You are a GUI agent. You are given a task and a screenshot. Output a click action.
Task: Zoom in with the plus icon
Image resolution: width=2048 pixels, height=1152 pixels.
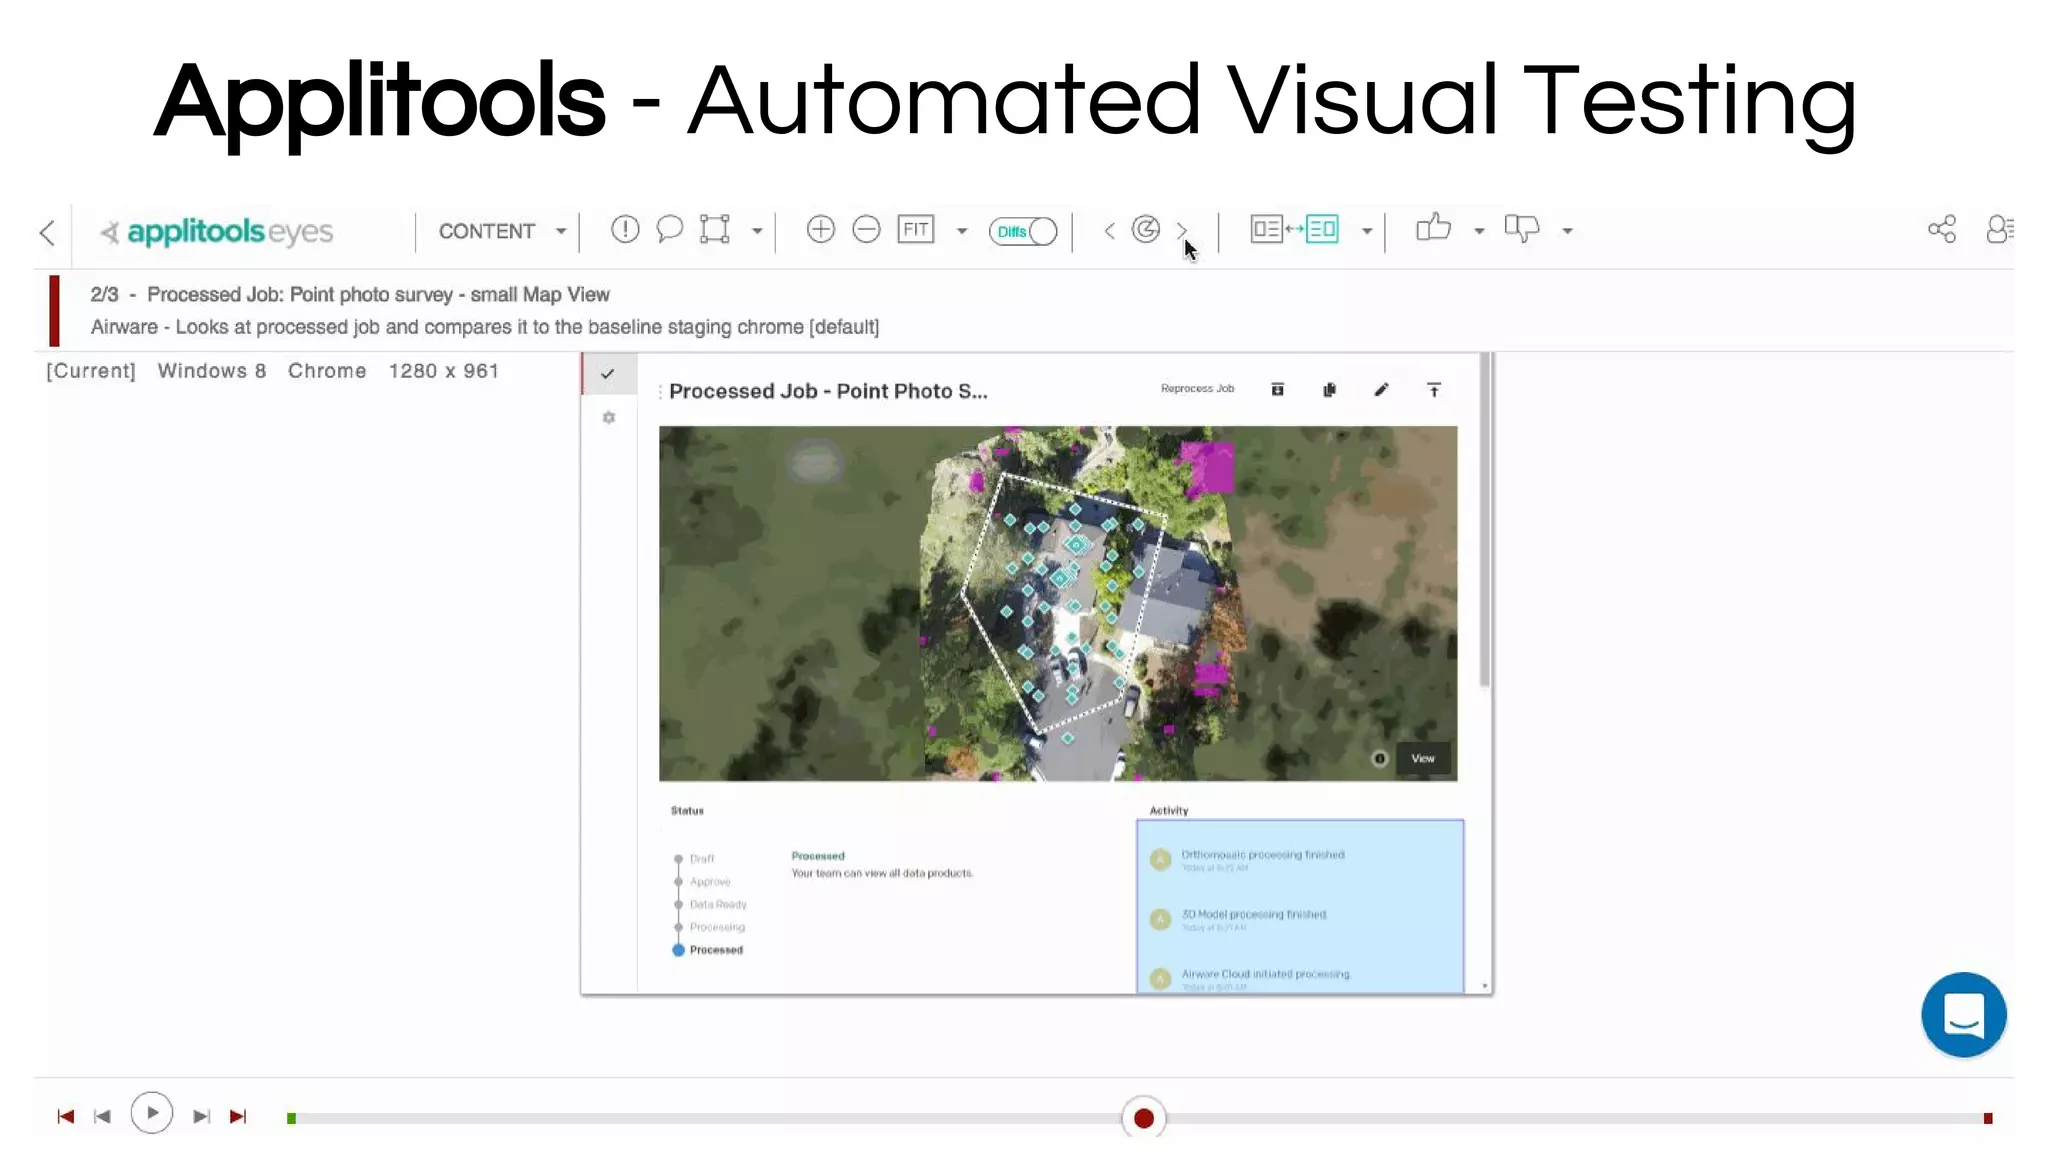pos(820,229)
